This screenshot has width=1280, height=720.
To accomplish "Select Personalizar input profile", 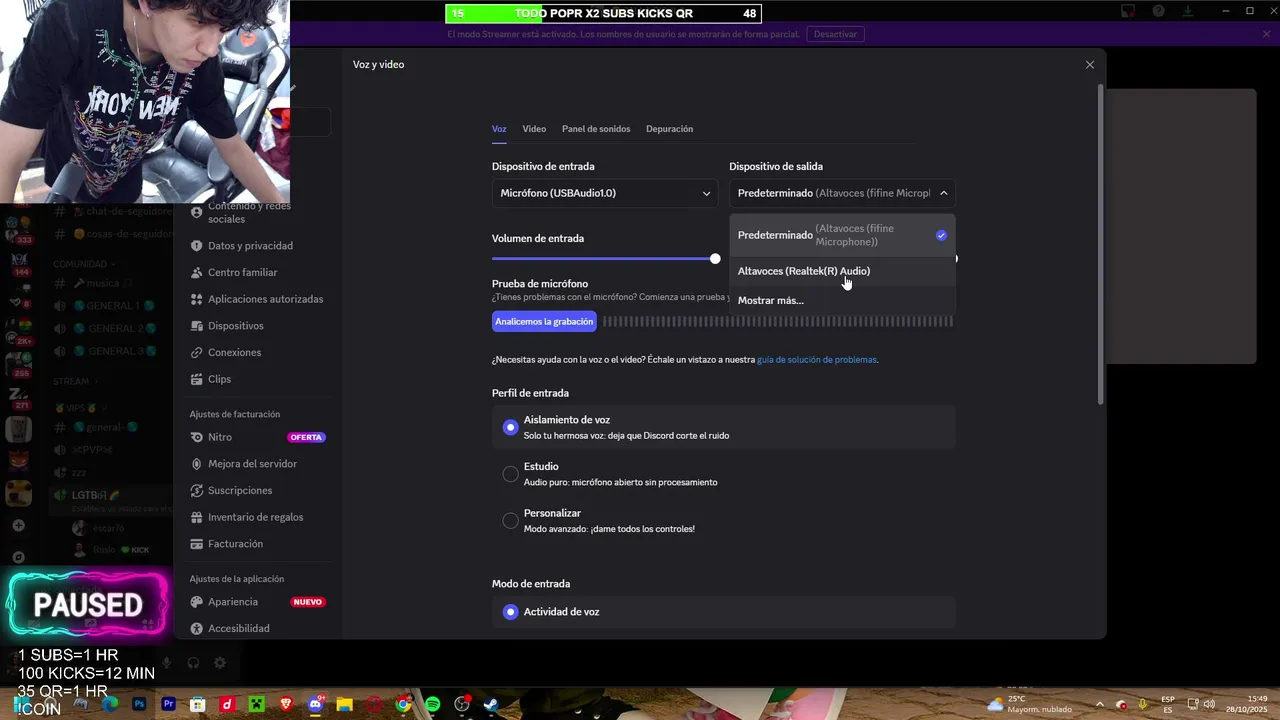I will point(723,520).
